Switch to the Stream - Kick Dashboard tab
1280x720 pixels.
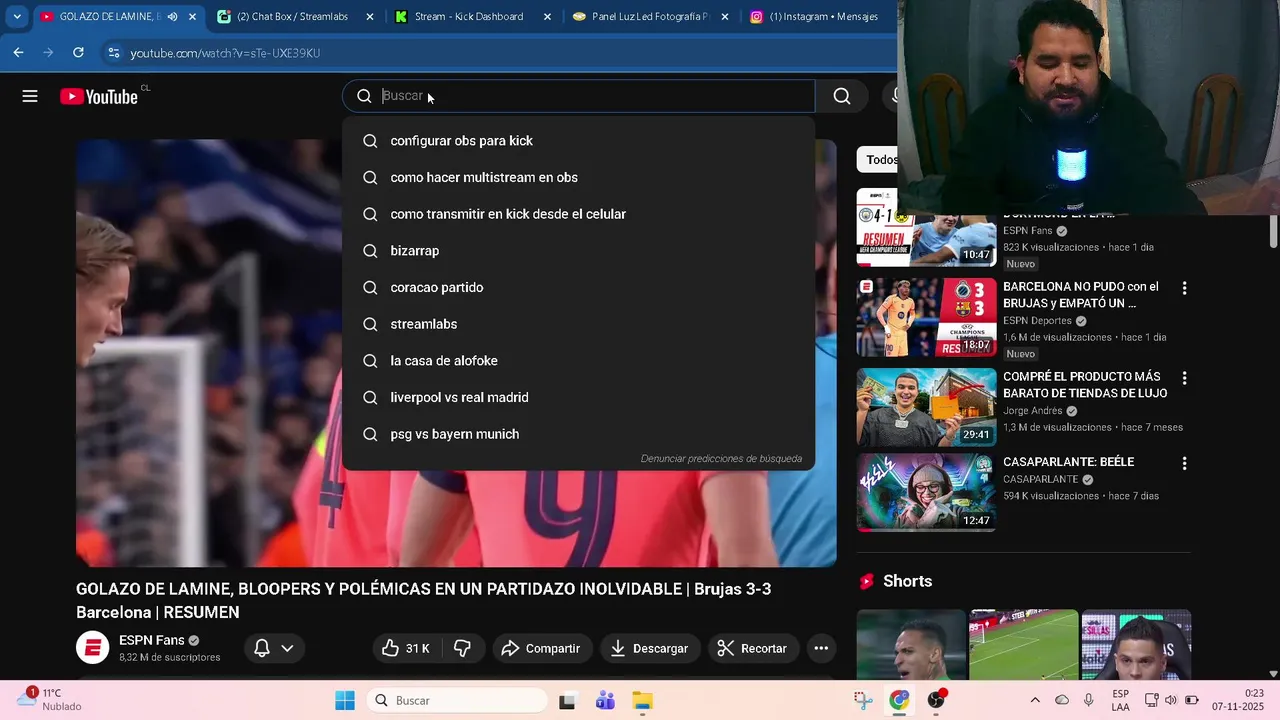(x=468, y=17)
